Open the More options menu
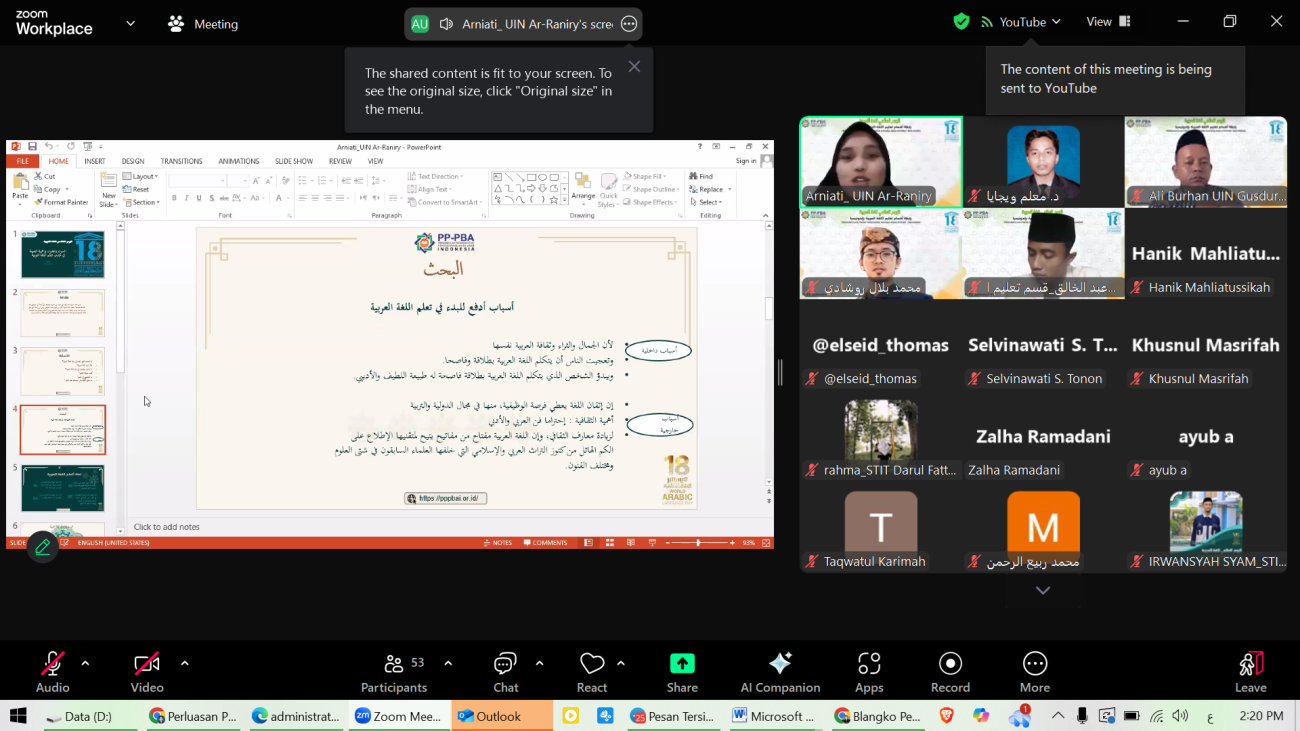1300x731 pixels. tap(1034, 672)
